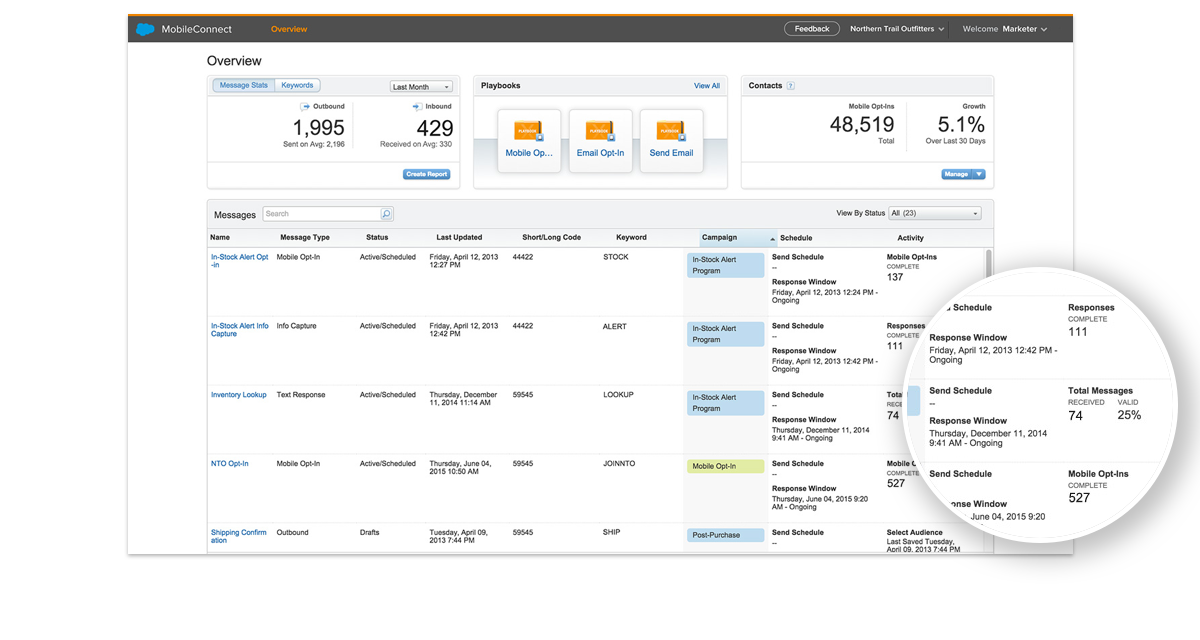Switch to Message Stats toggle
Image resolution: width=1200 pixels, height=640 pixels.
[x=244, y=86]
